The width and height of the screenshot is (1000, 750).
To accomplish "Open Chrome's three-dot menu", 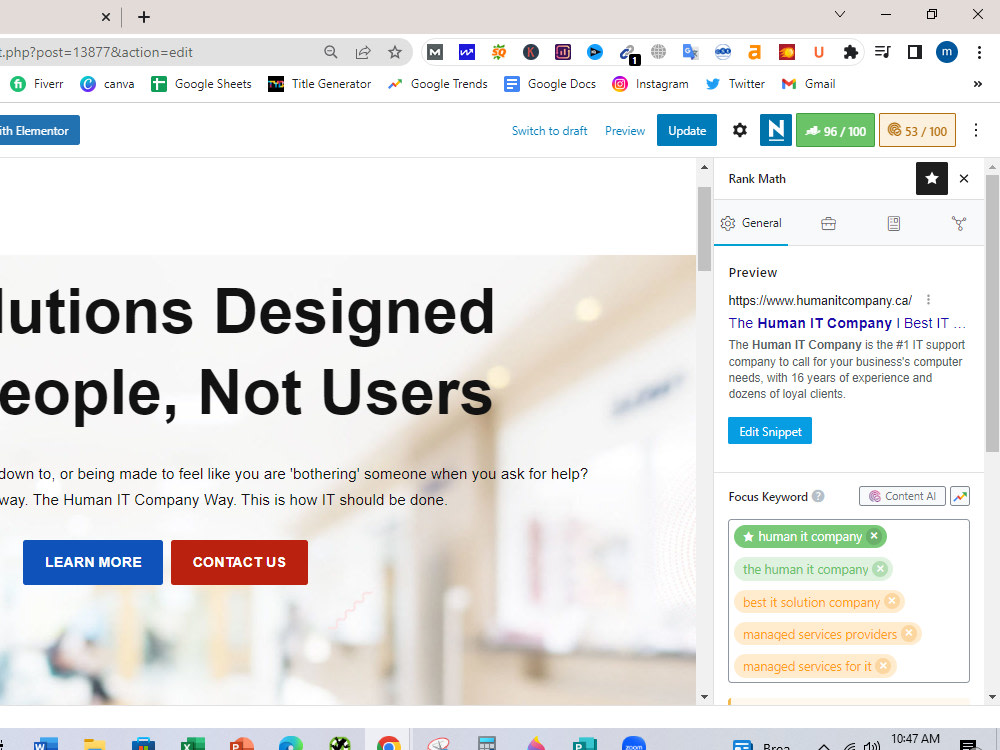I will [979, 52].
